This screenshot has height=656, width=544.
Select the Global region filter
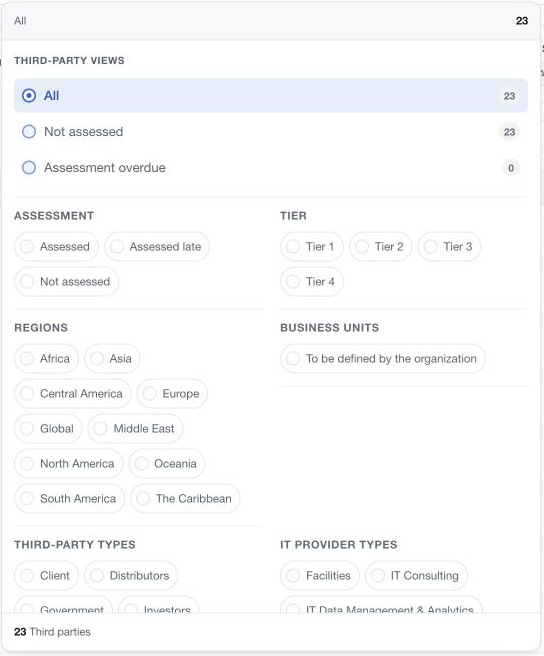click(48, 428)
